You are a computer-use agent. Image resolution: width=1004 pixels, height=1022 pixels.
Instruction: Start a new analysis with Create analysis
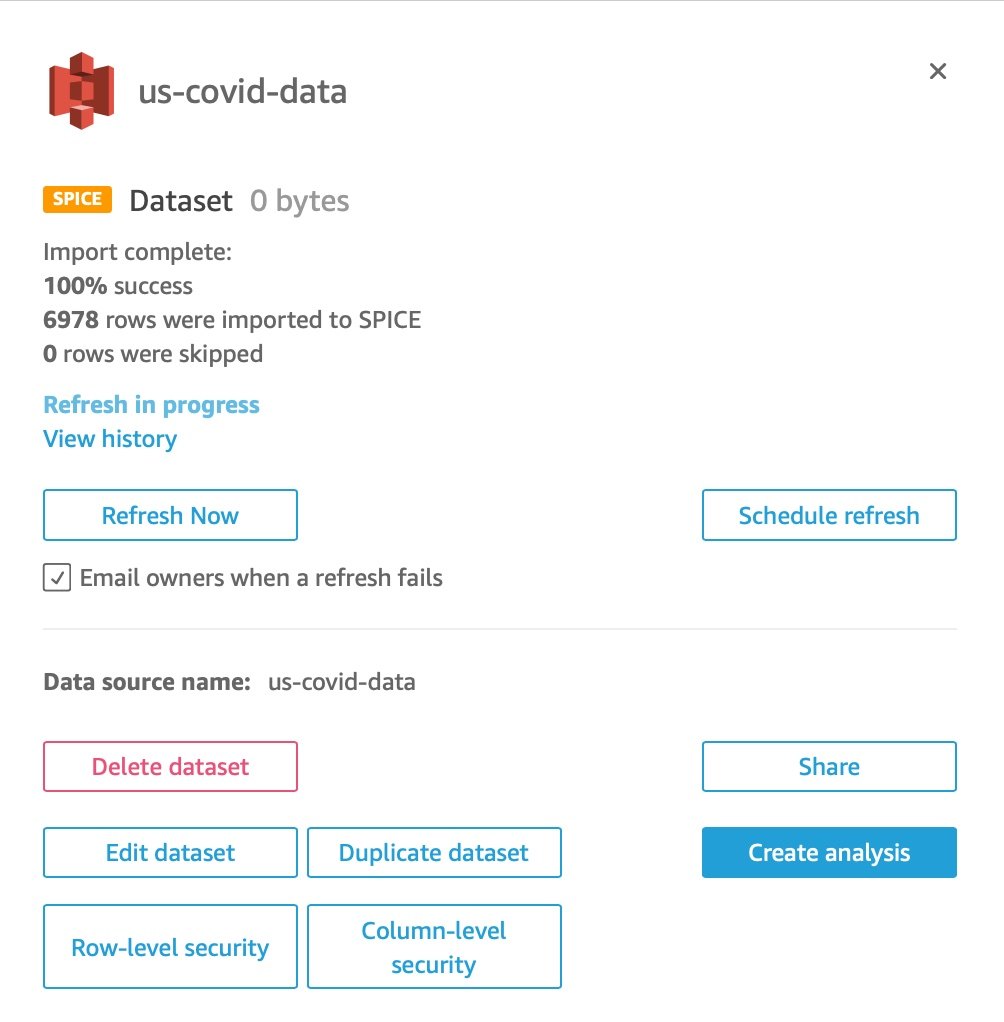click(x=828, y=853)
